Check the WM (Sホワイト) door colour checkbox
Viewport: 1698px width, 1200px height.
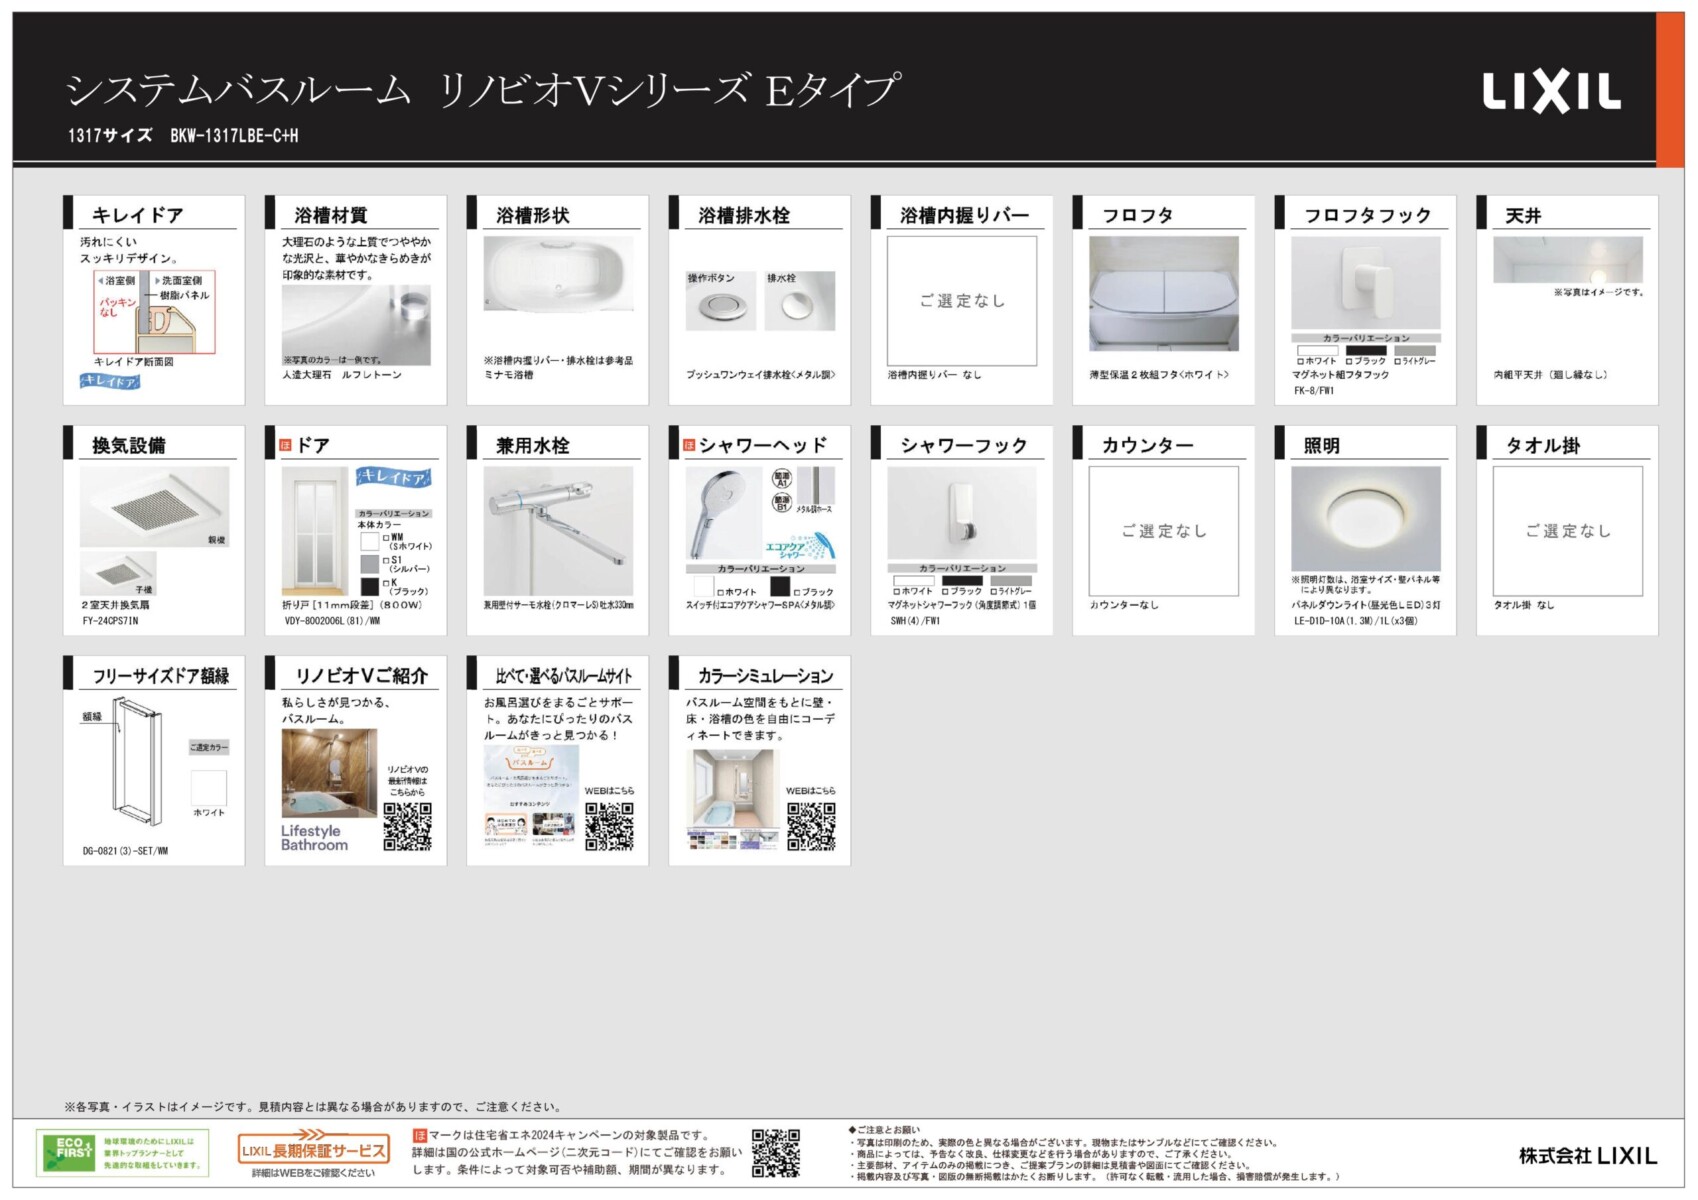point(386,538)
